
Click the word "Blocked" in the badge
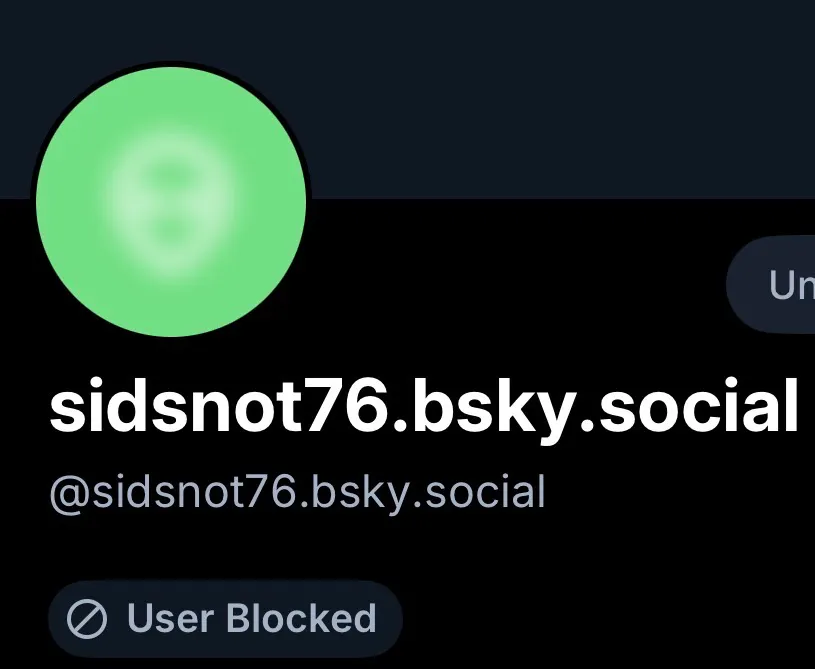(301, 619)
